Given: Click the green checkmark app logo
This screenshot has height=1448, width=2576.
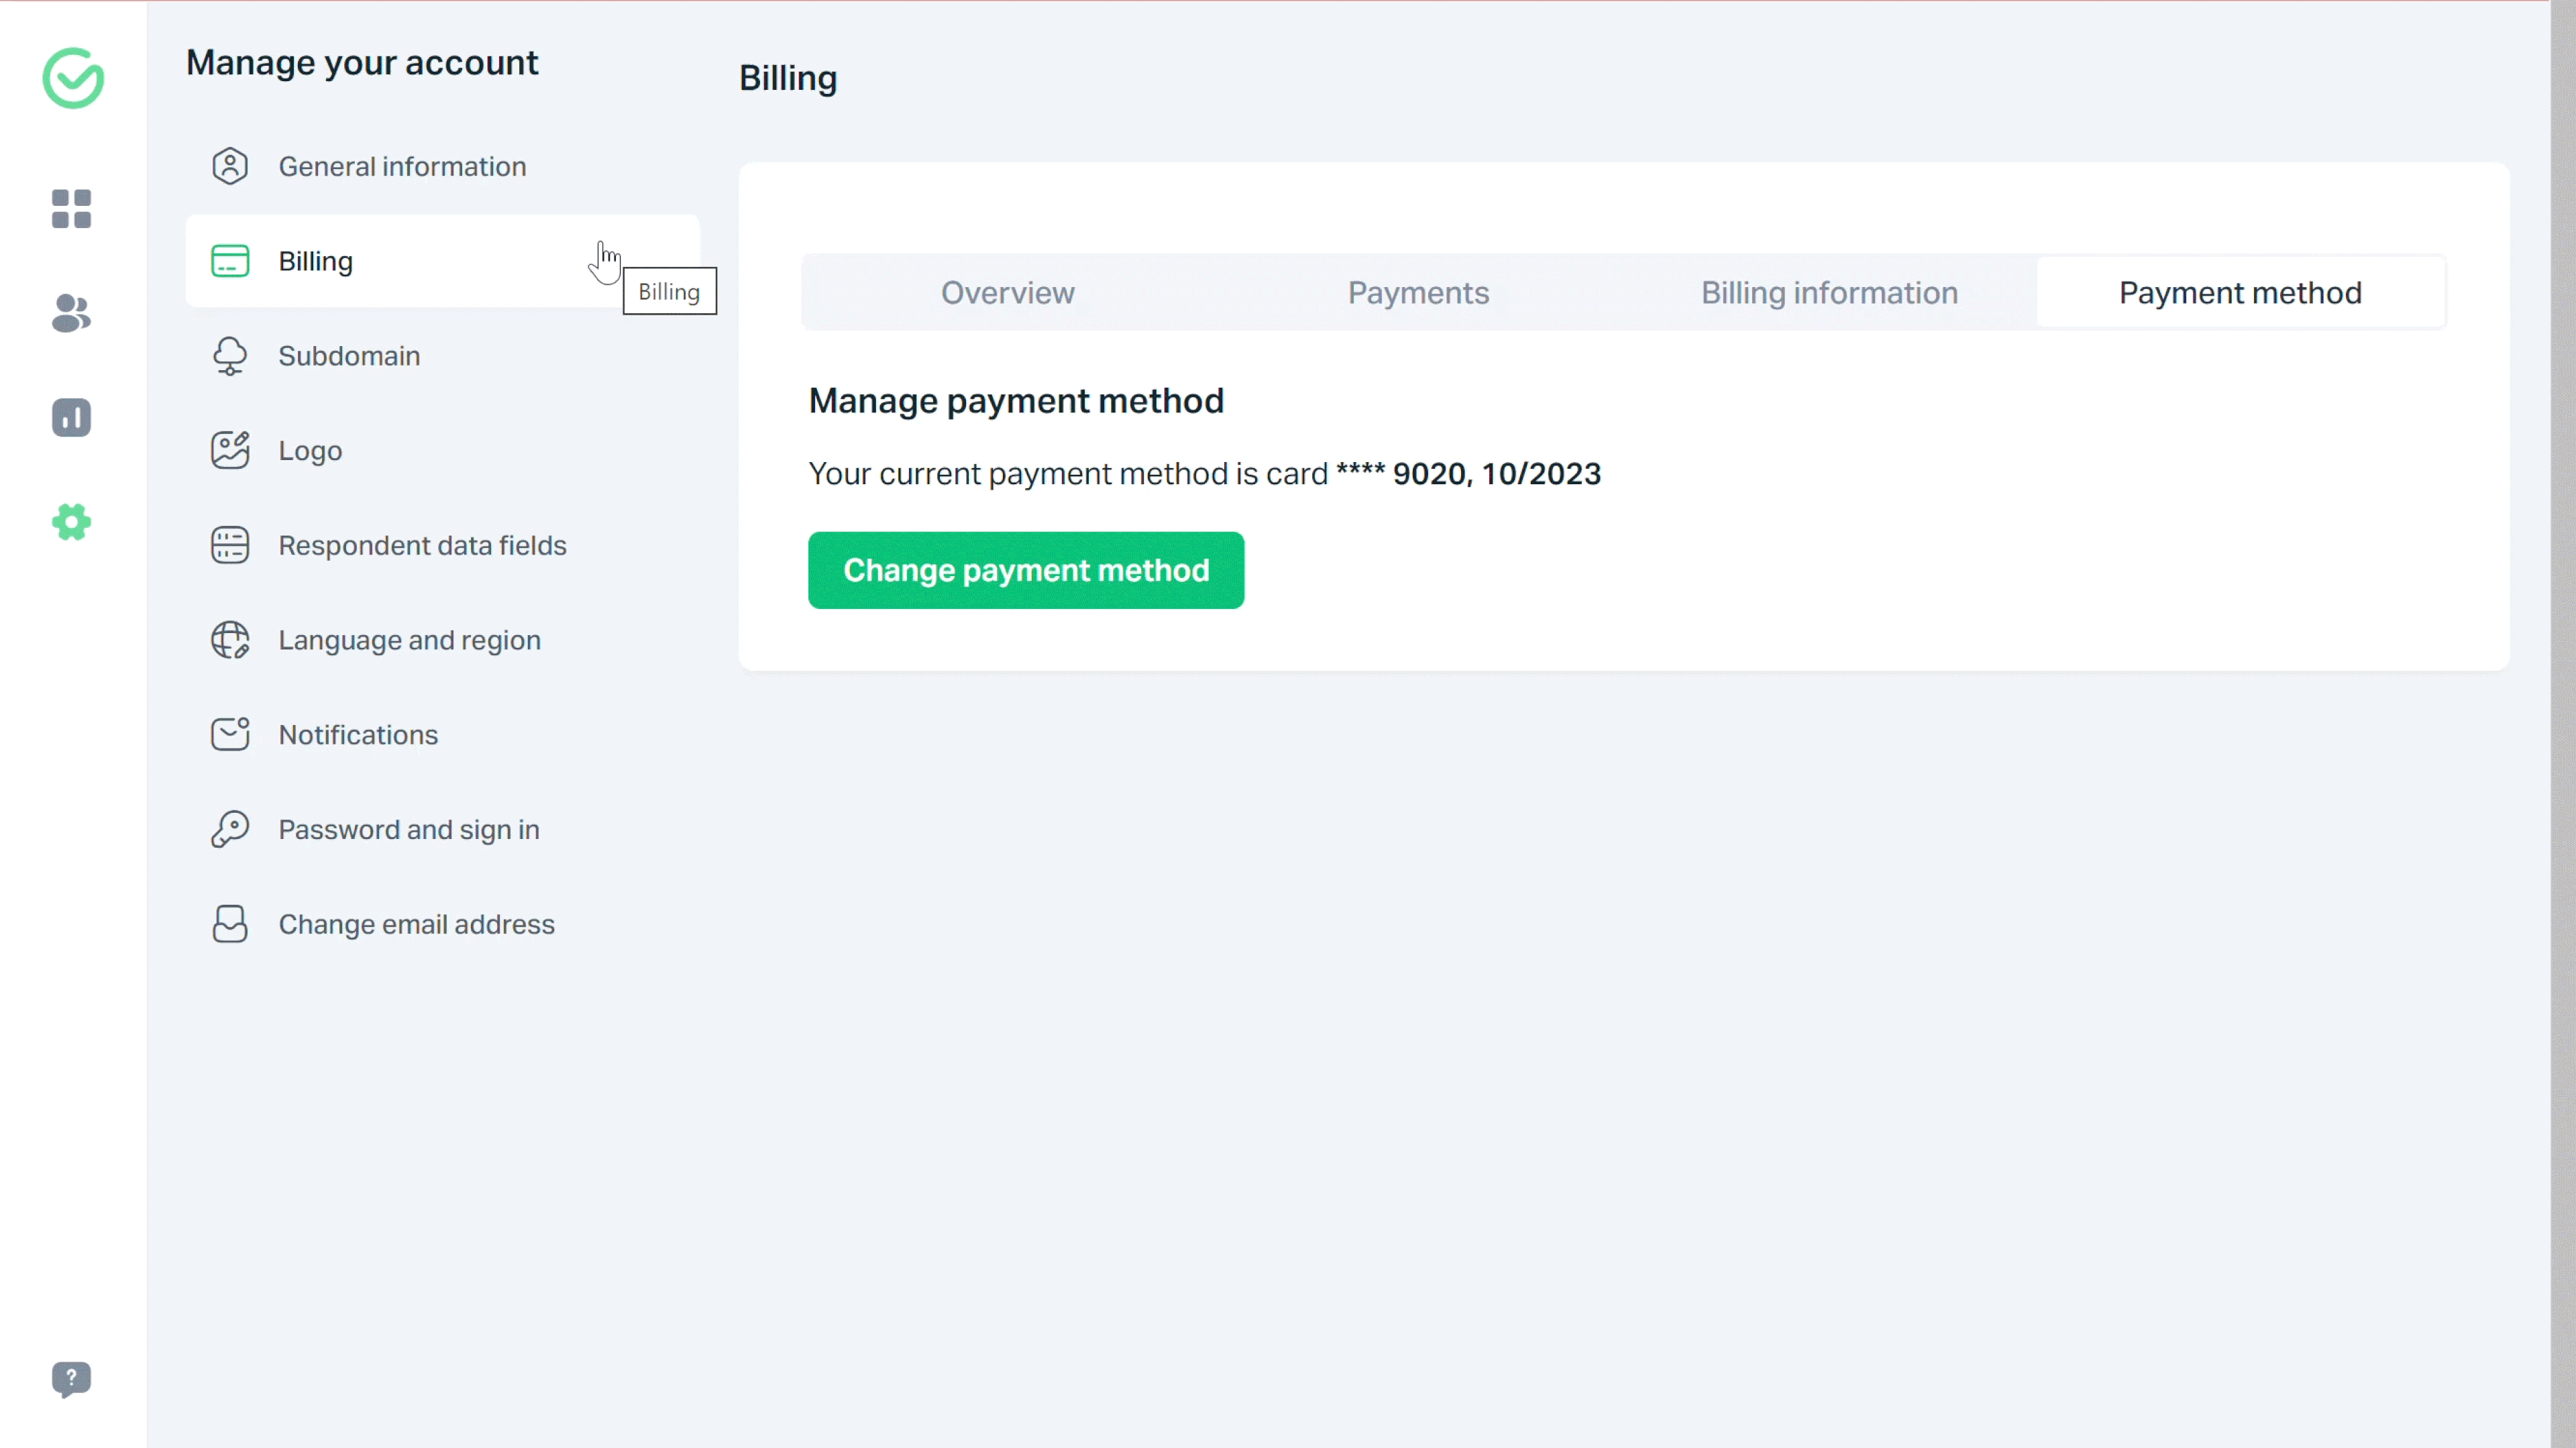Looking at the screenshot, I should click(x=73, y=78).
